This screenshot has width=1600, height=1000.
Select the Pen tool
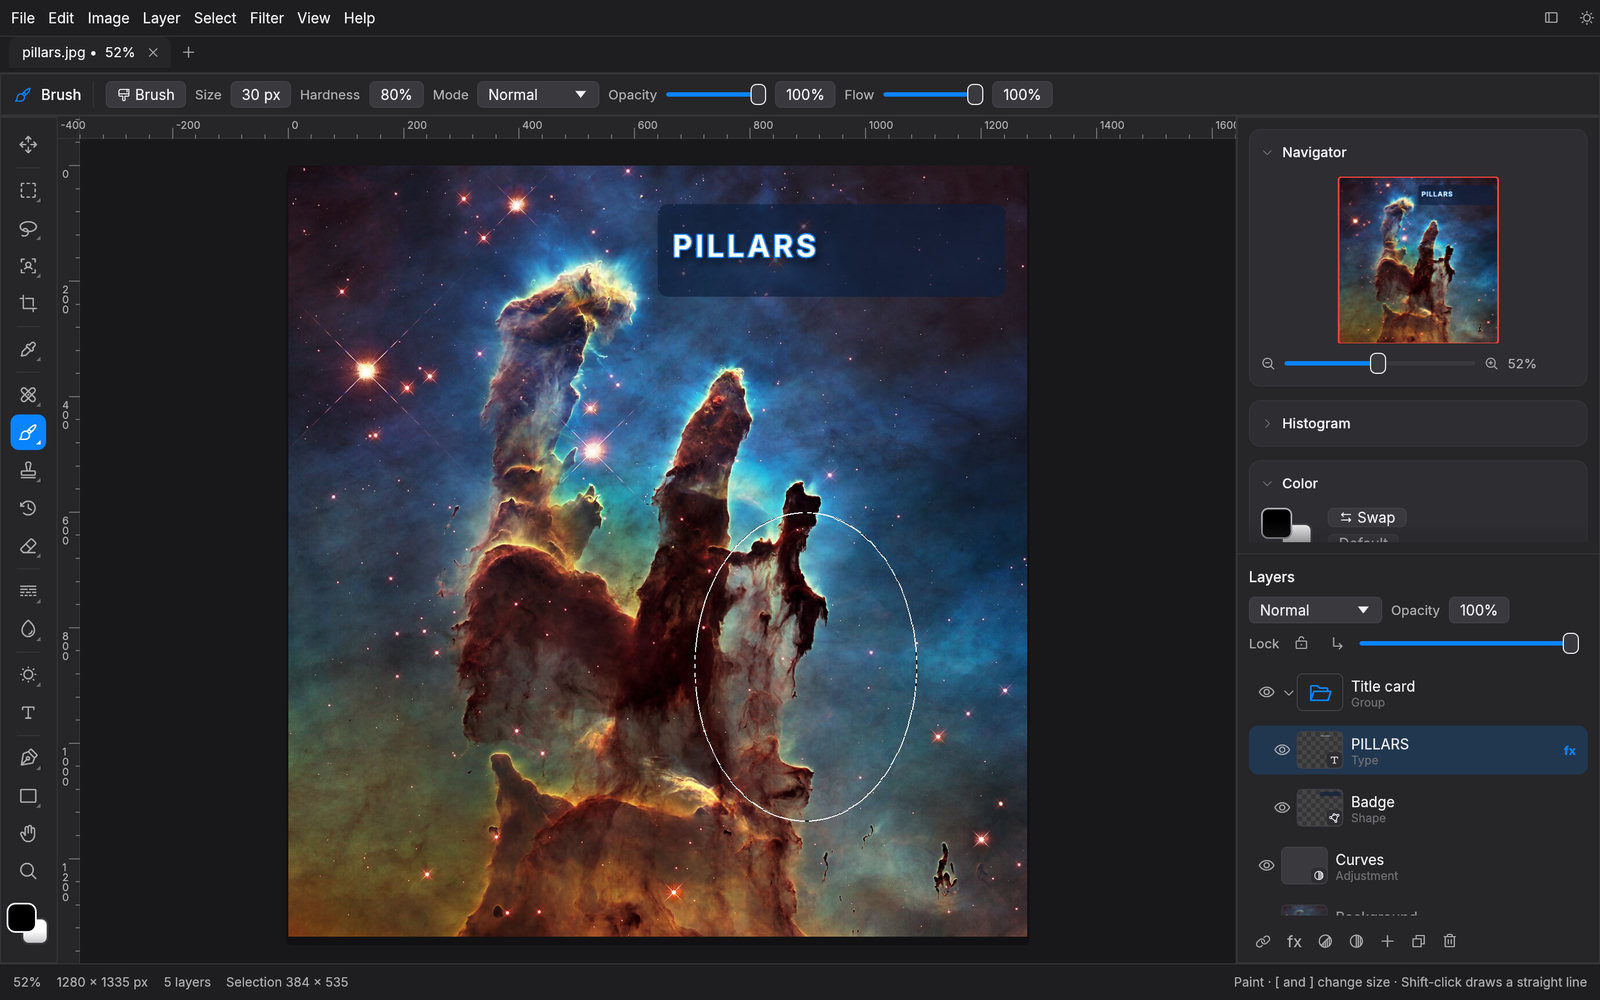click(28, 758)
